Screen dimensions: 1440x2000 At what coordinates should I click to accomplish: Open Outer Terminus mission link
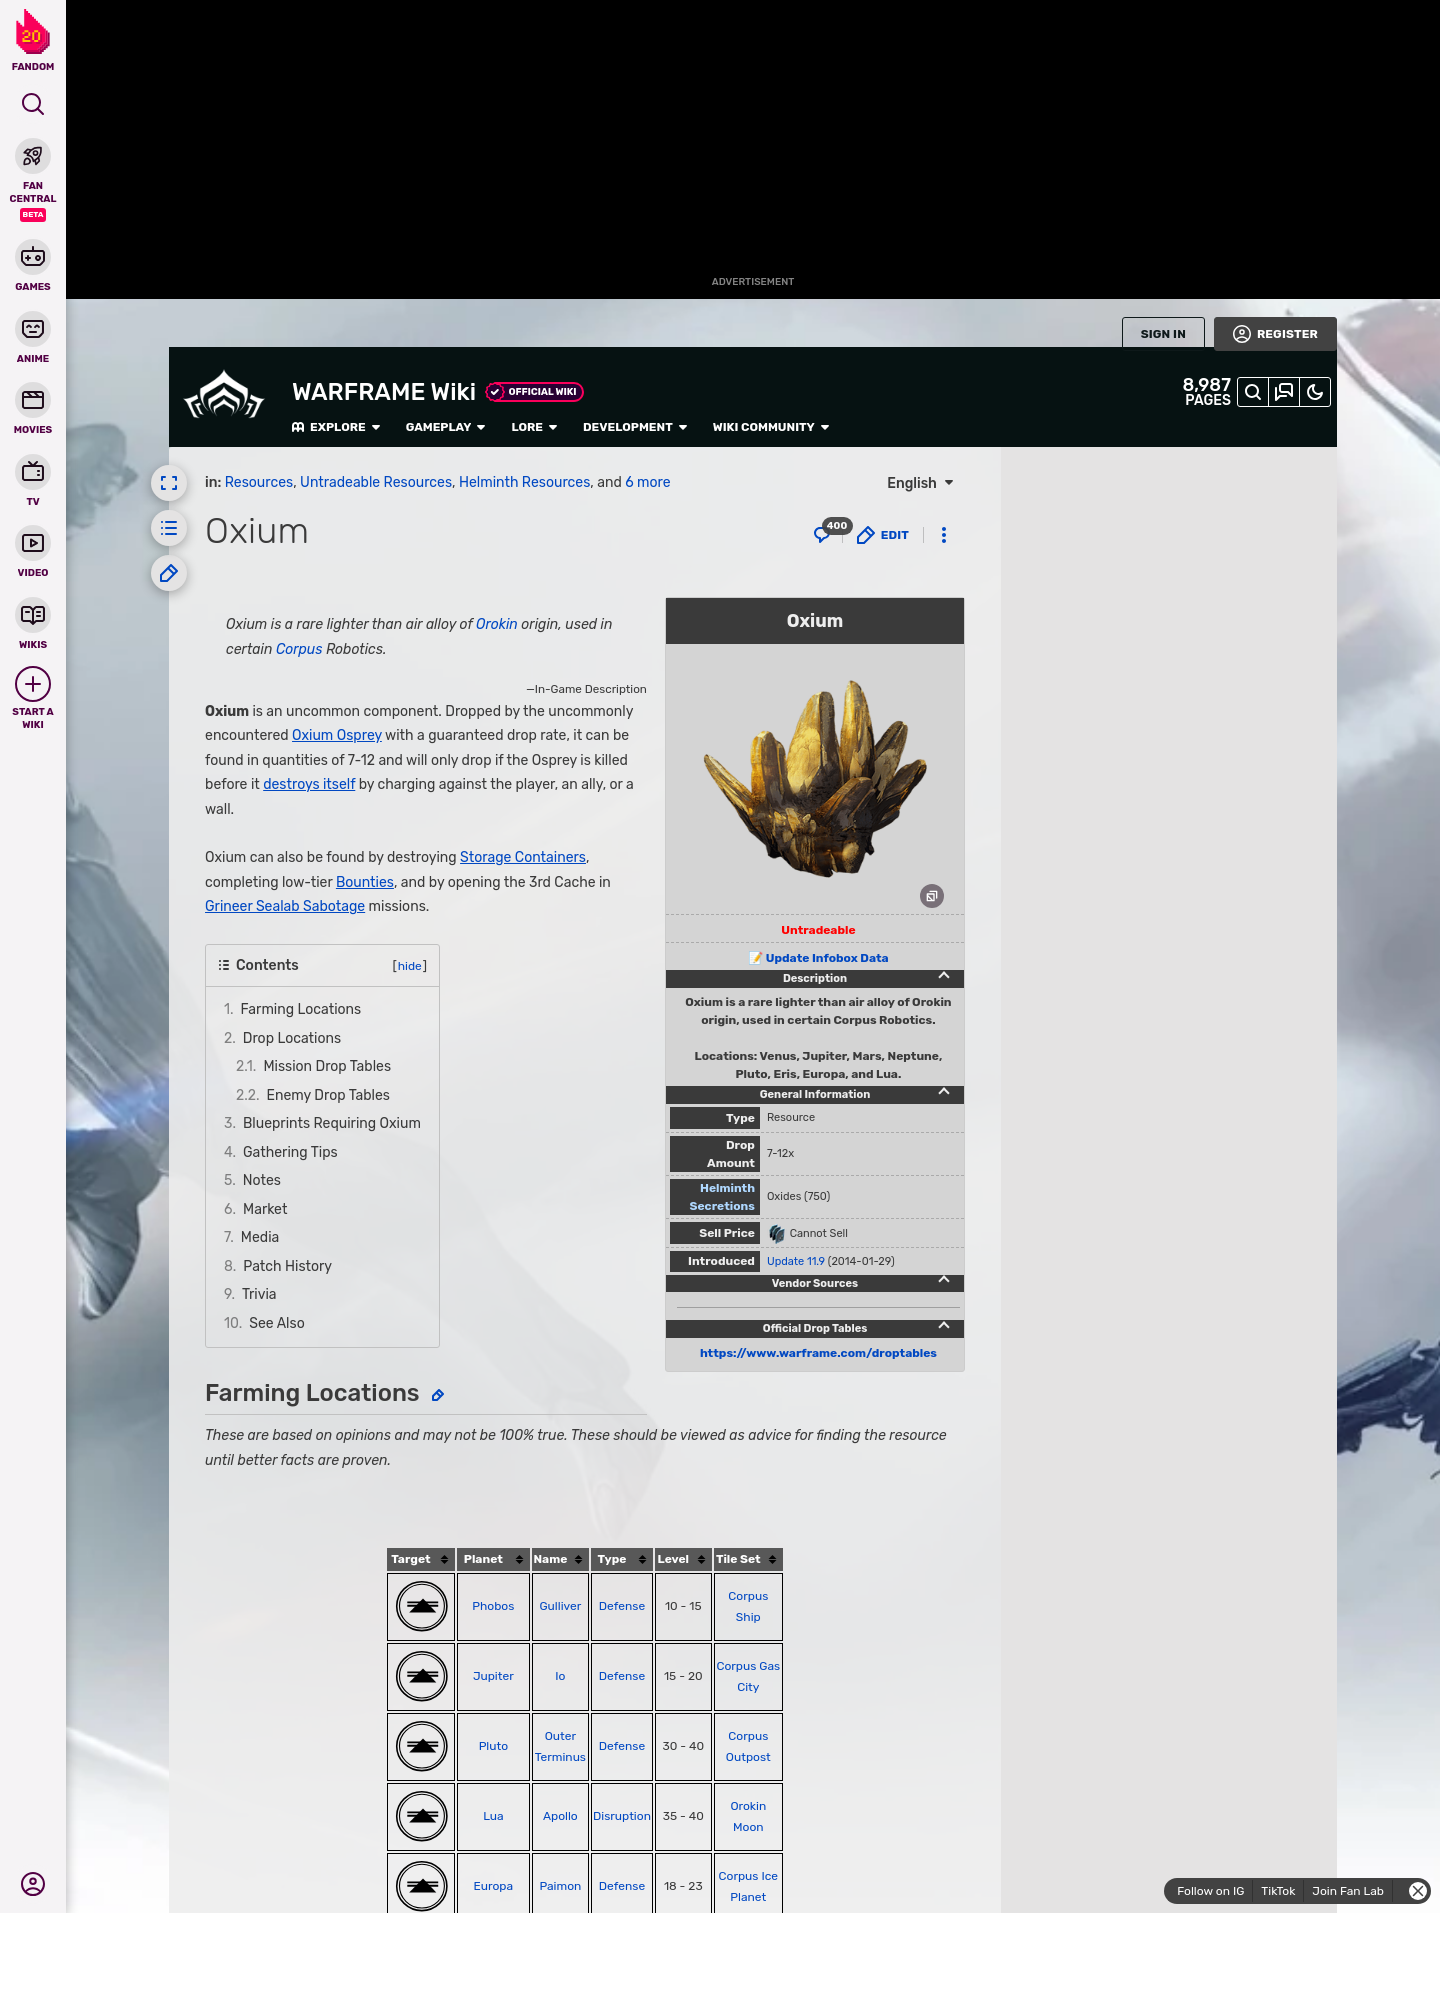coord(560,1746)
